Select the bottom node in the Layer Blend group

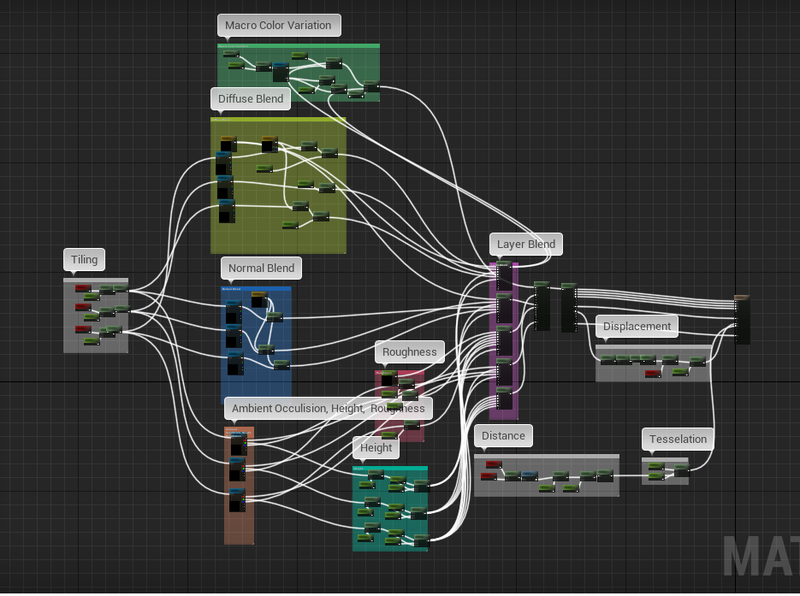tap(504, 402)
